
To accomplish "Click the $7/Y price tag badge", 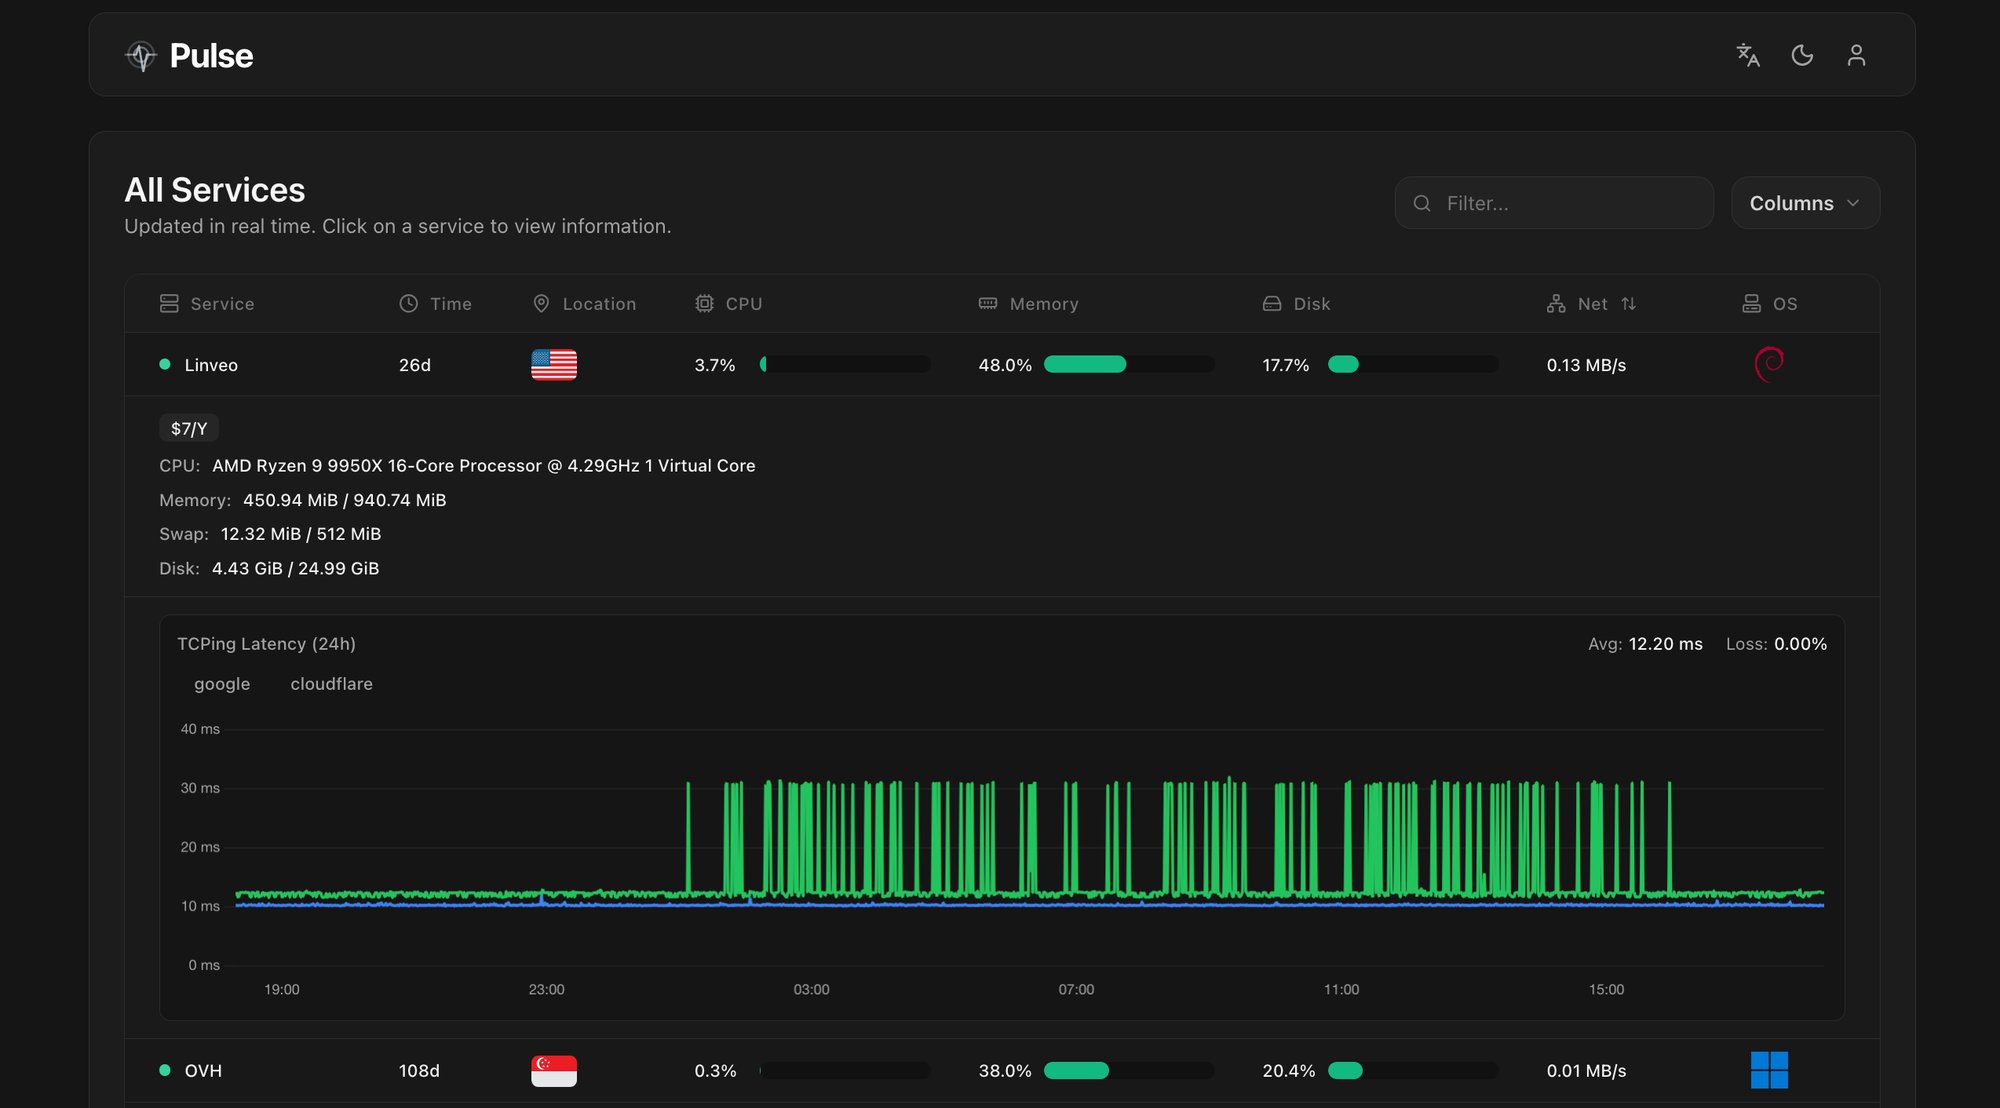I will pyautogui.click(x=189, y=429).
